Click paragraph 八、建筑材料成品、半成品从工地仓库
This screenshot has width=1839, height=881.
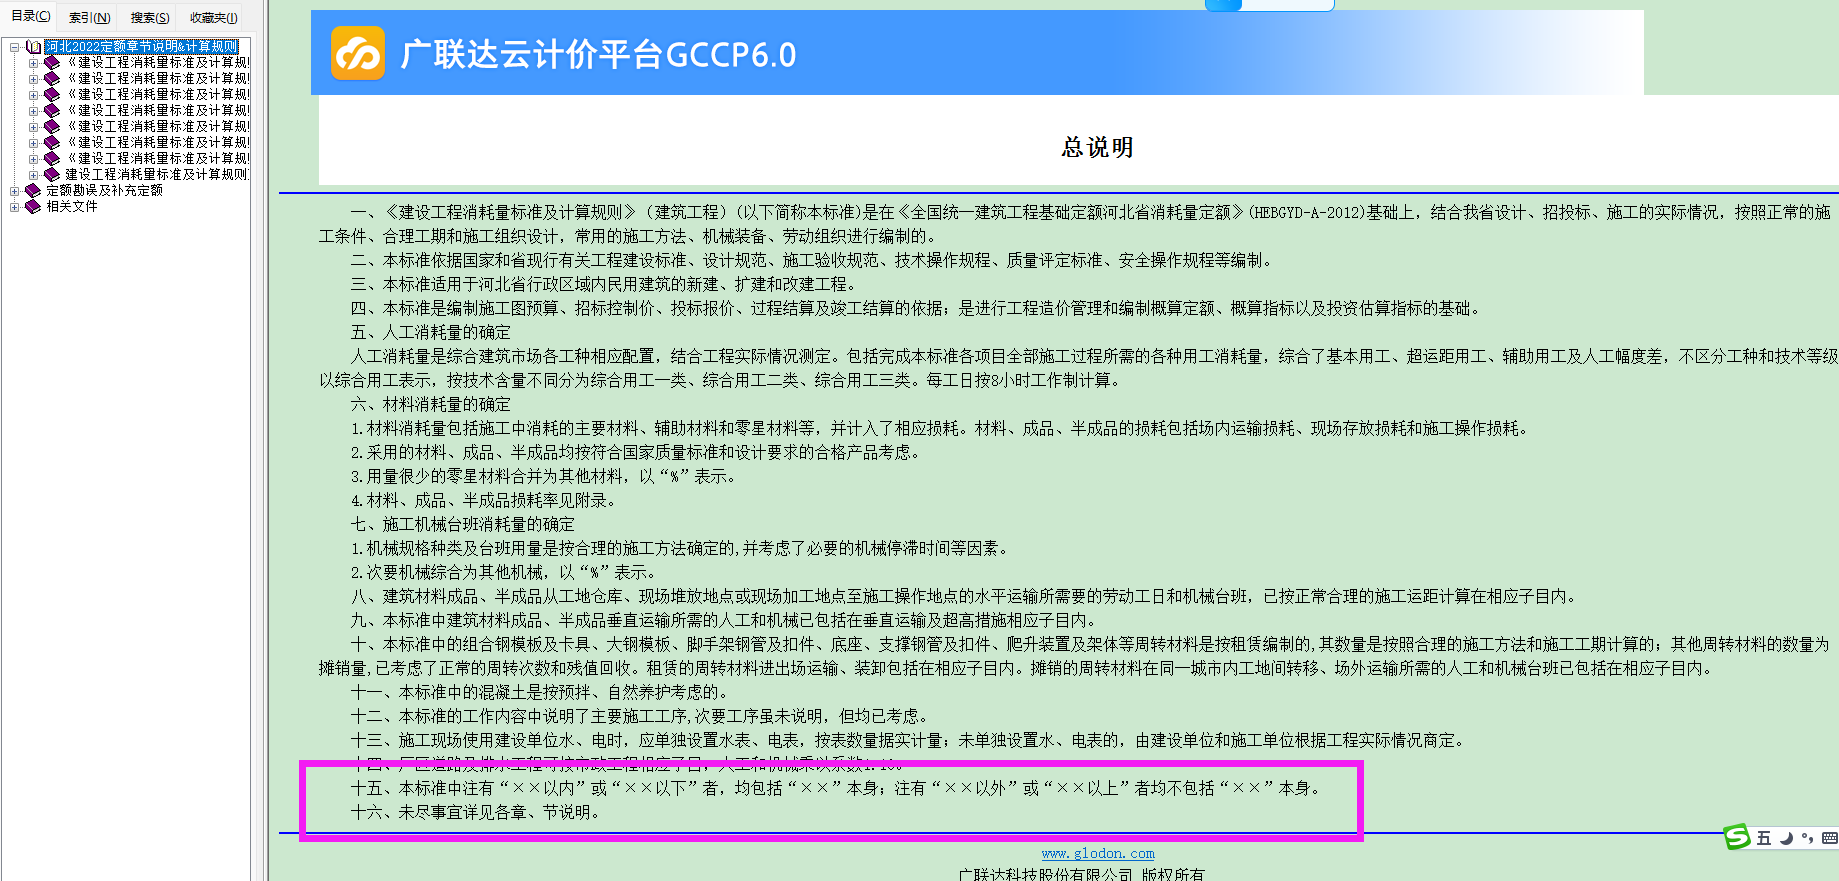(x=966, y=596)
